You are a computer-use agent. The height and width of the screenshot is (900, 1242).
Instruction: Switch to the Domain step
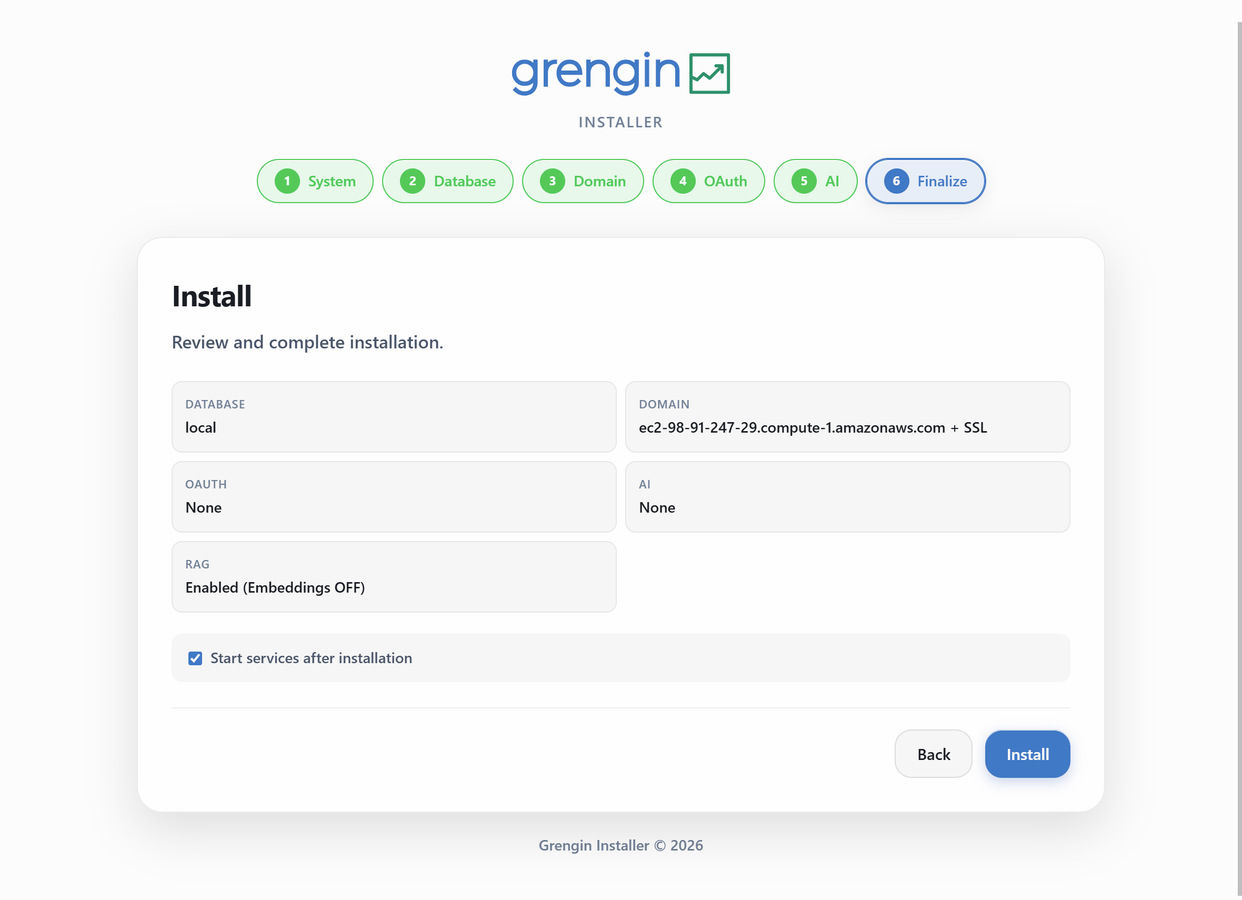point(583,181)
